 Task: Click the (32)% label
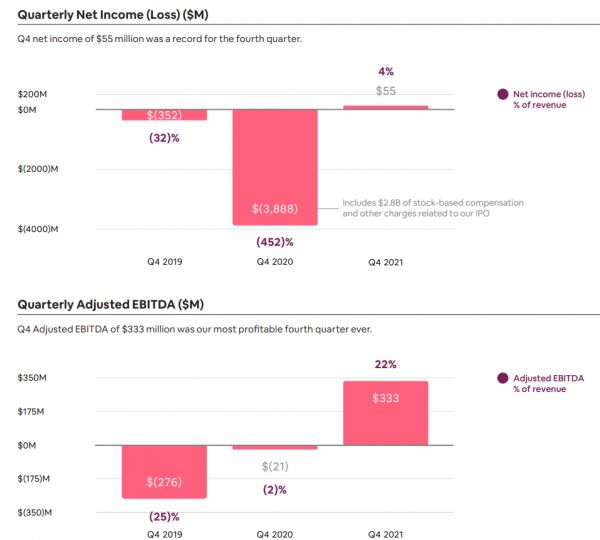pyautogui.click(x=165, y=137)
